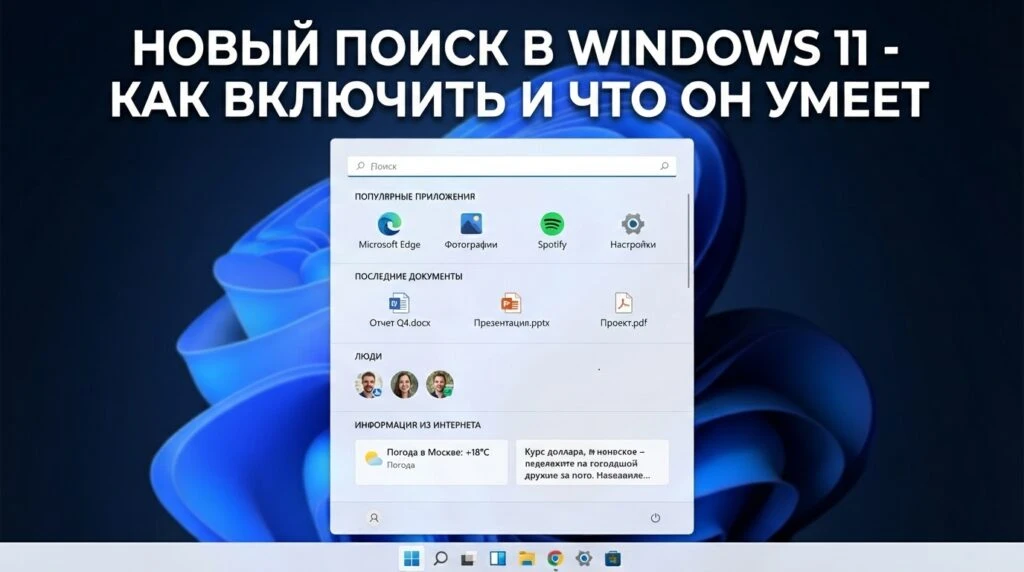Click into the Поиск search field
The image size is (1024, 572).
[511, 166]
